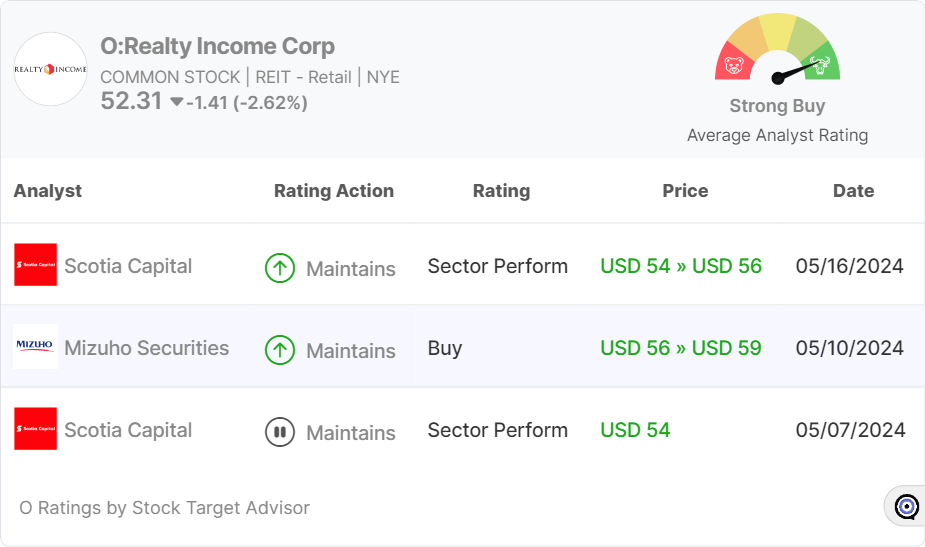This screenshot has height=547, width=925.
Task: Click the Scotia Capital logo dated 05/07/2024
Action: (x=36, y=430)
